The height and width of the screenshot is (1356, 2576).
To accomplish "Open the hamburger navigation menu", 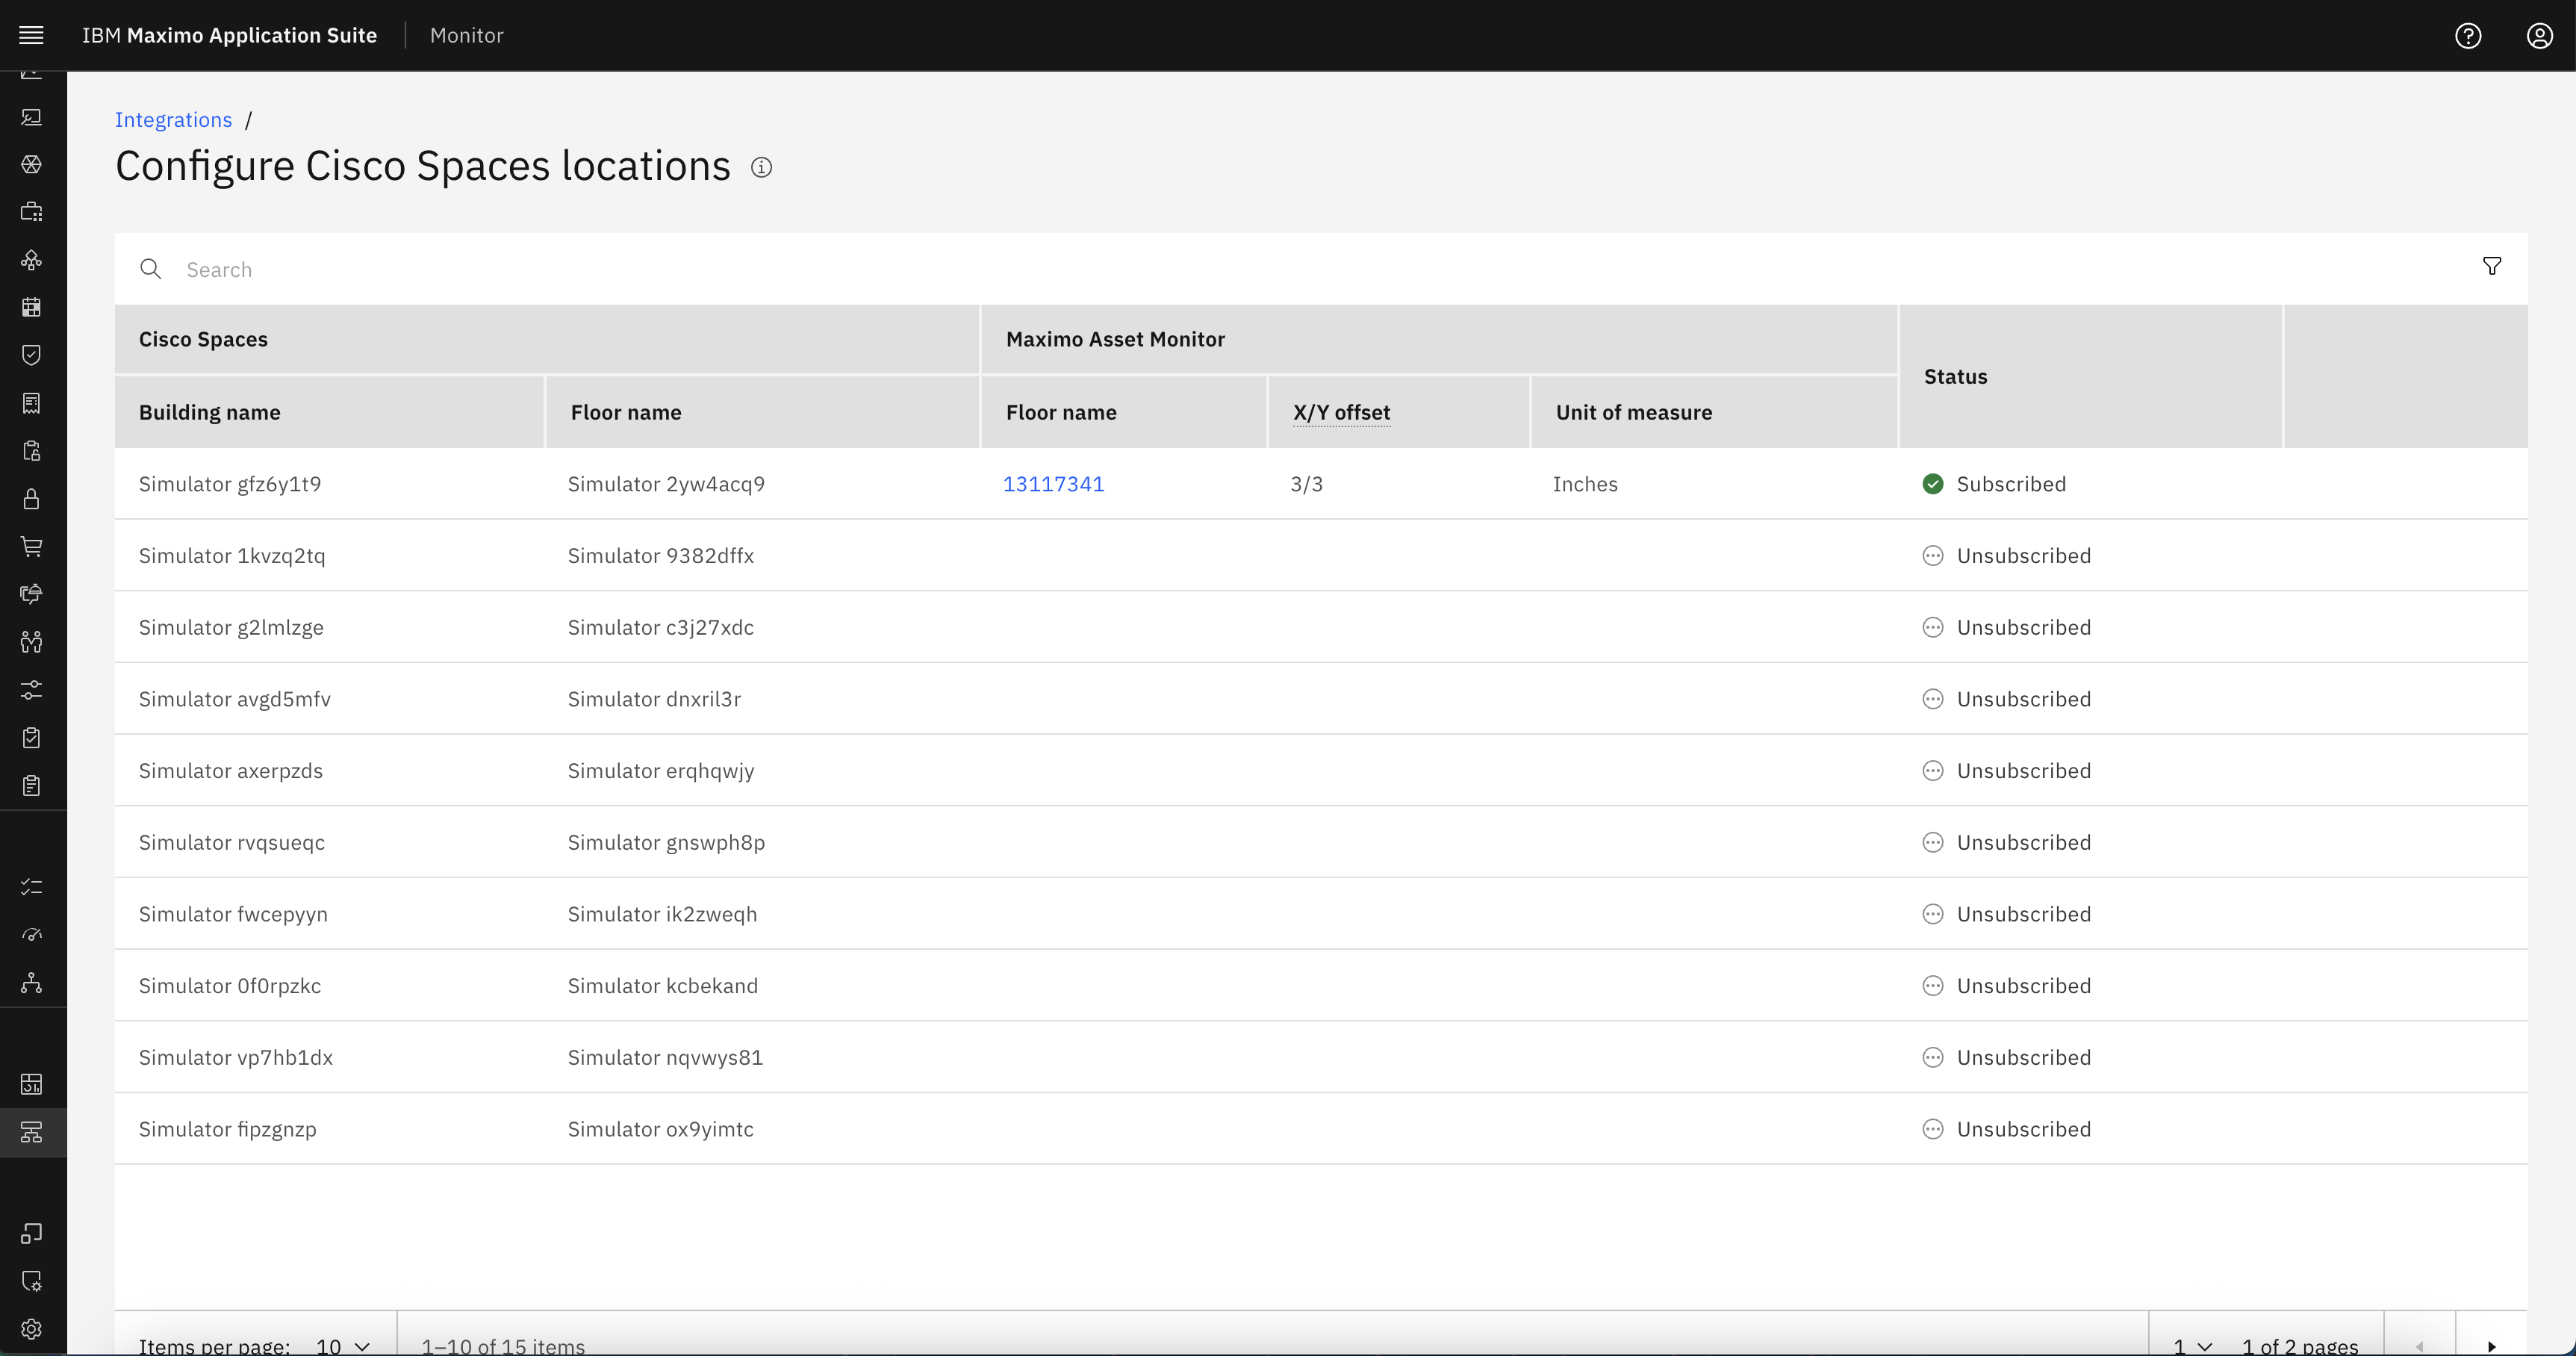I will [x=32, y=36].
